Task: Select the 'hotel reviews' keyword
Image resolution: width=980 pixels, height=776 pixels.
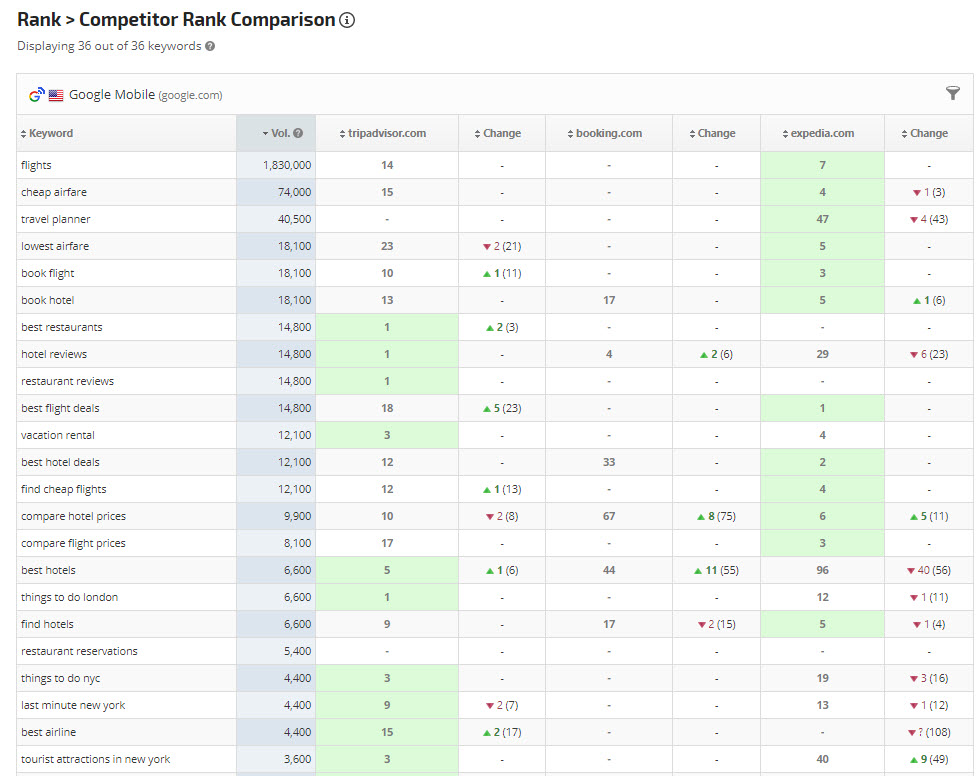Action: [x=53, y=354]
